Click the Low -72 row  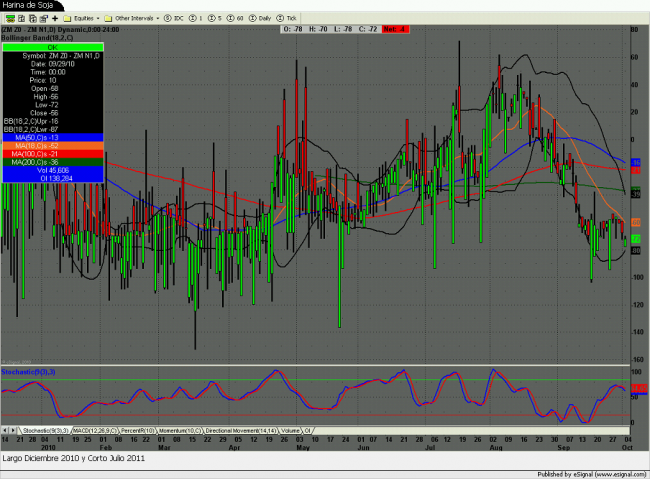[53, 105]
